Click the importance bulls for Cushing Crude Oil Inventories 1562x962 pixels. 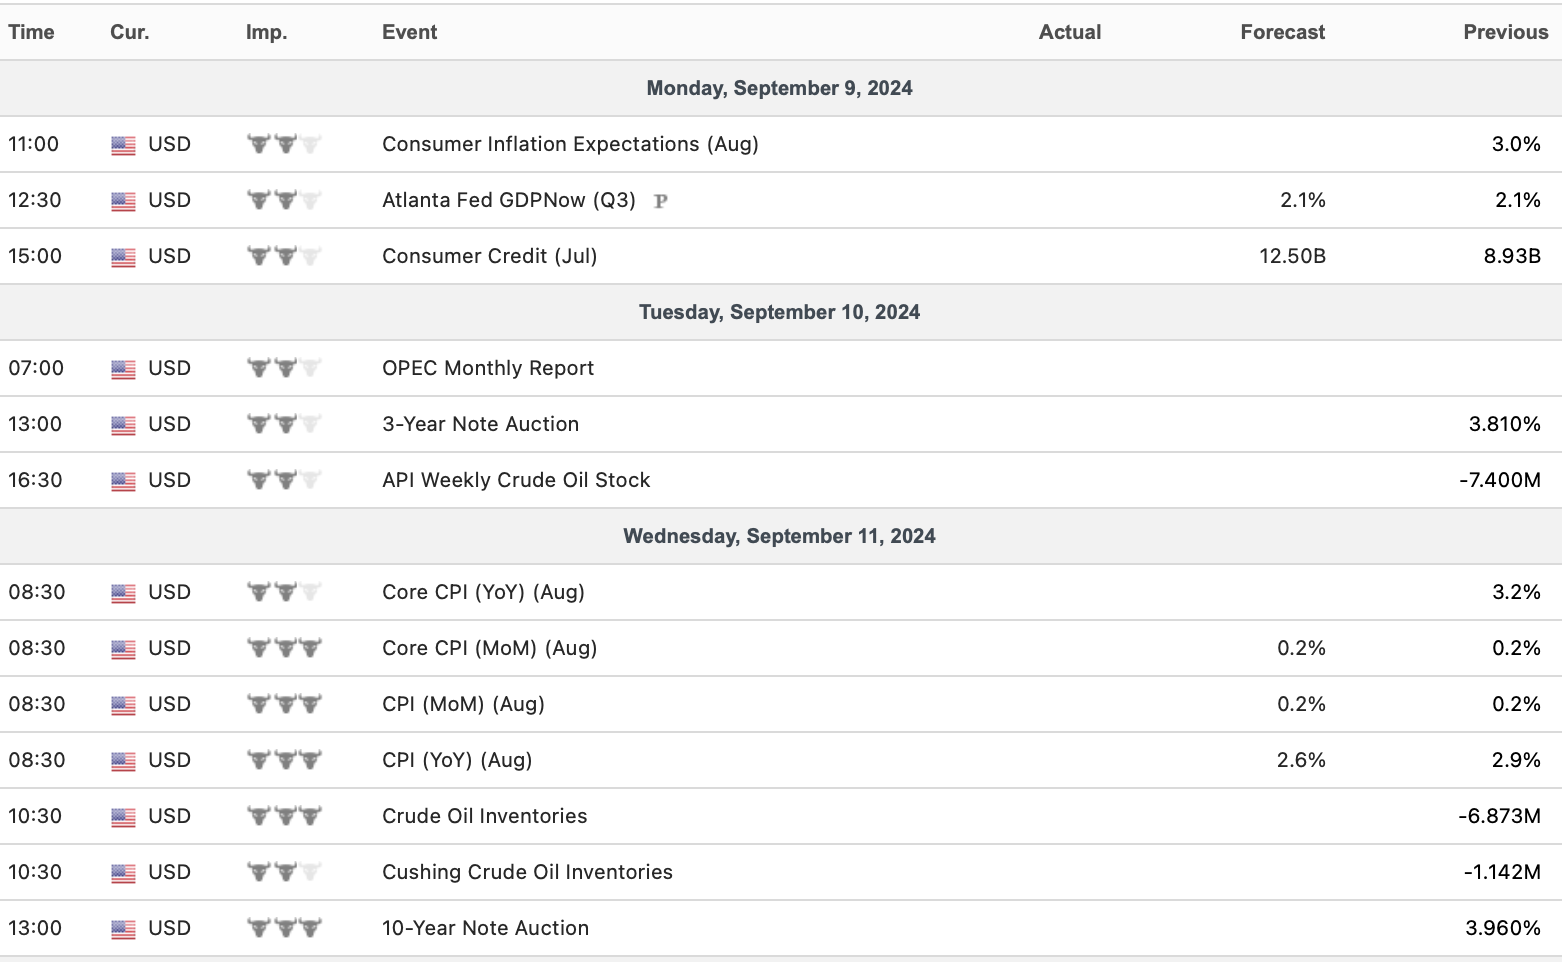[x=284, y=872]
